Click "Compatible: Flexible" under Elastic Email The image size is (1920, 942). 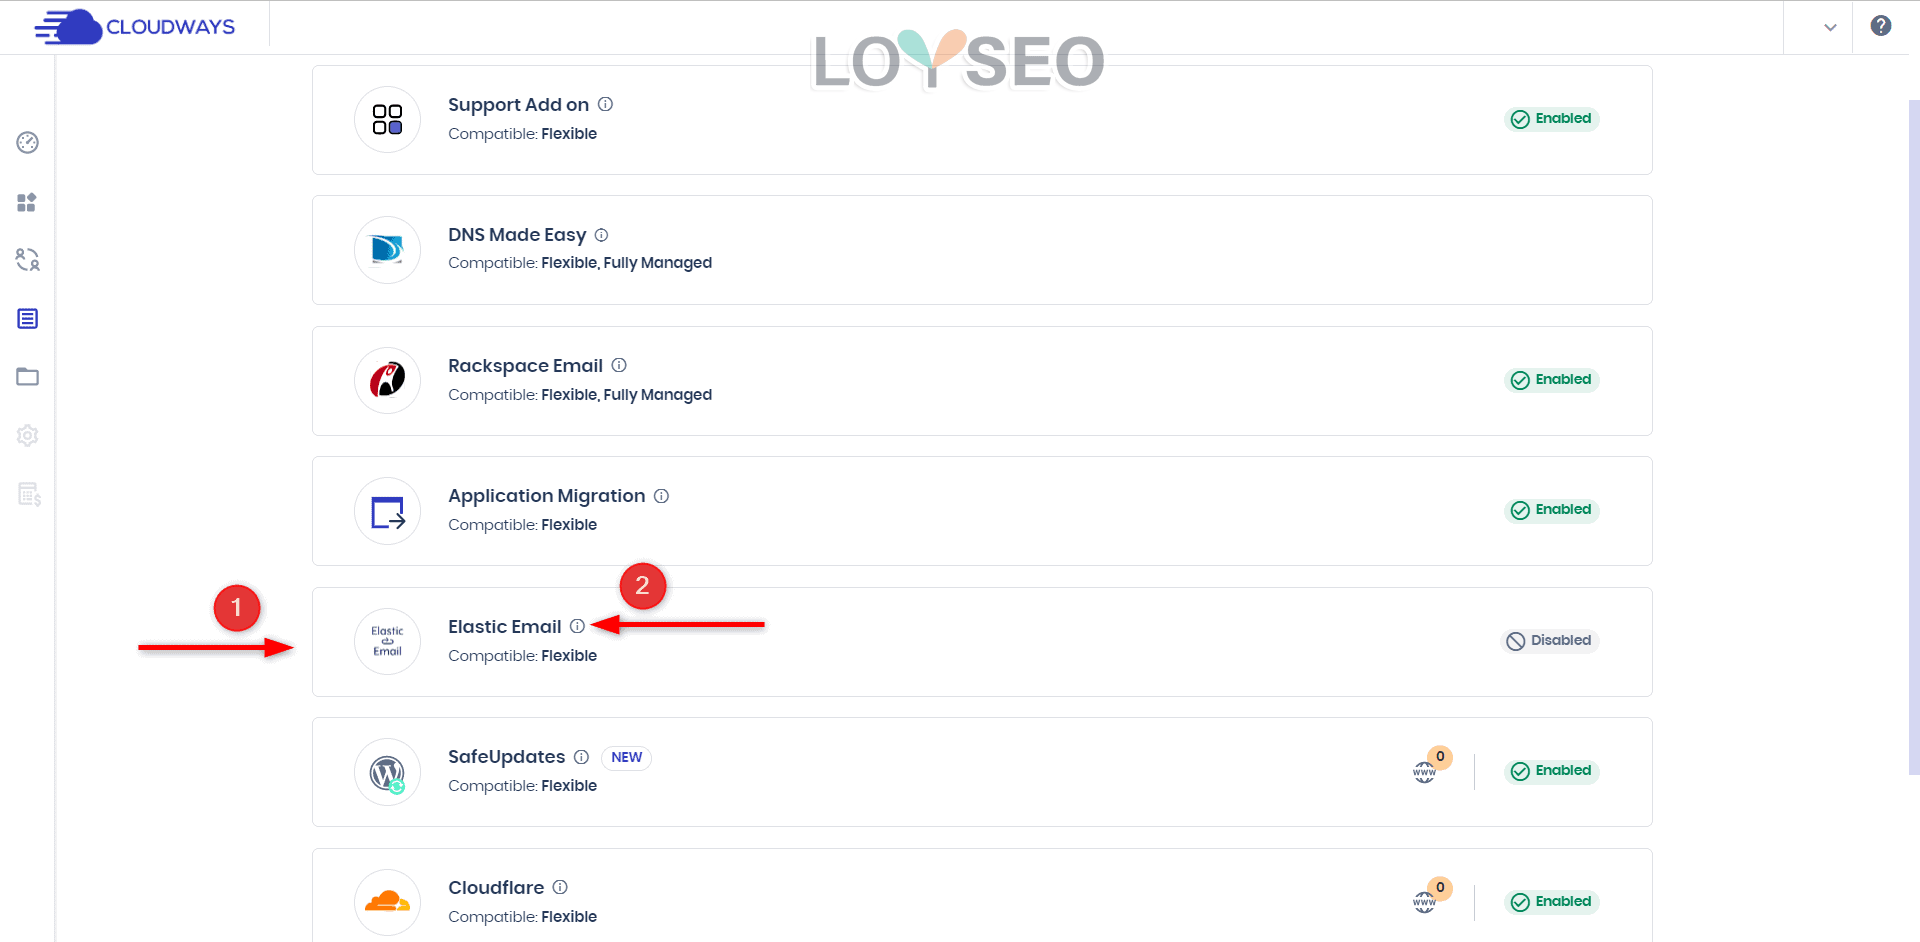point(522,656)
